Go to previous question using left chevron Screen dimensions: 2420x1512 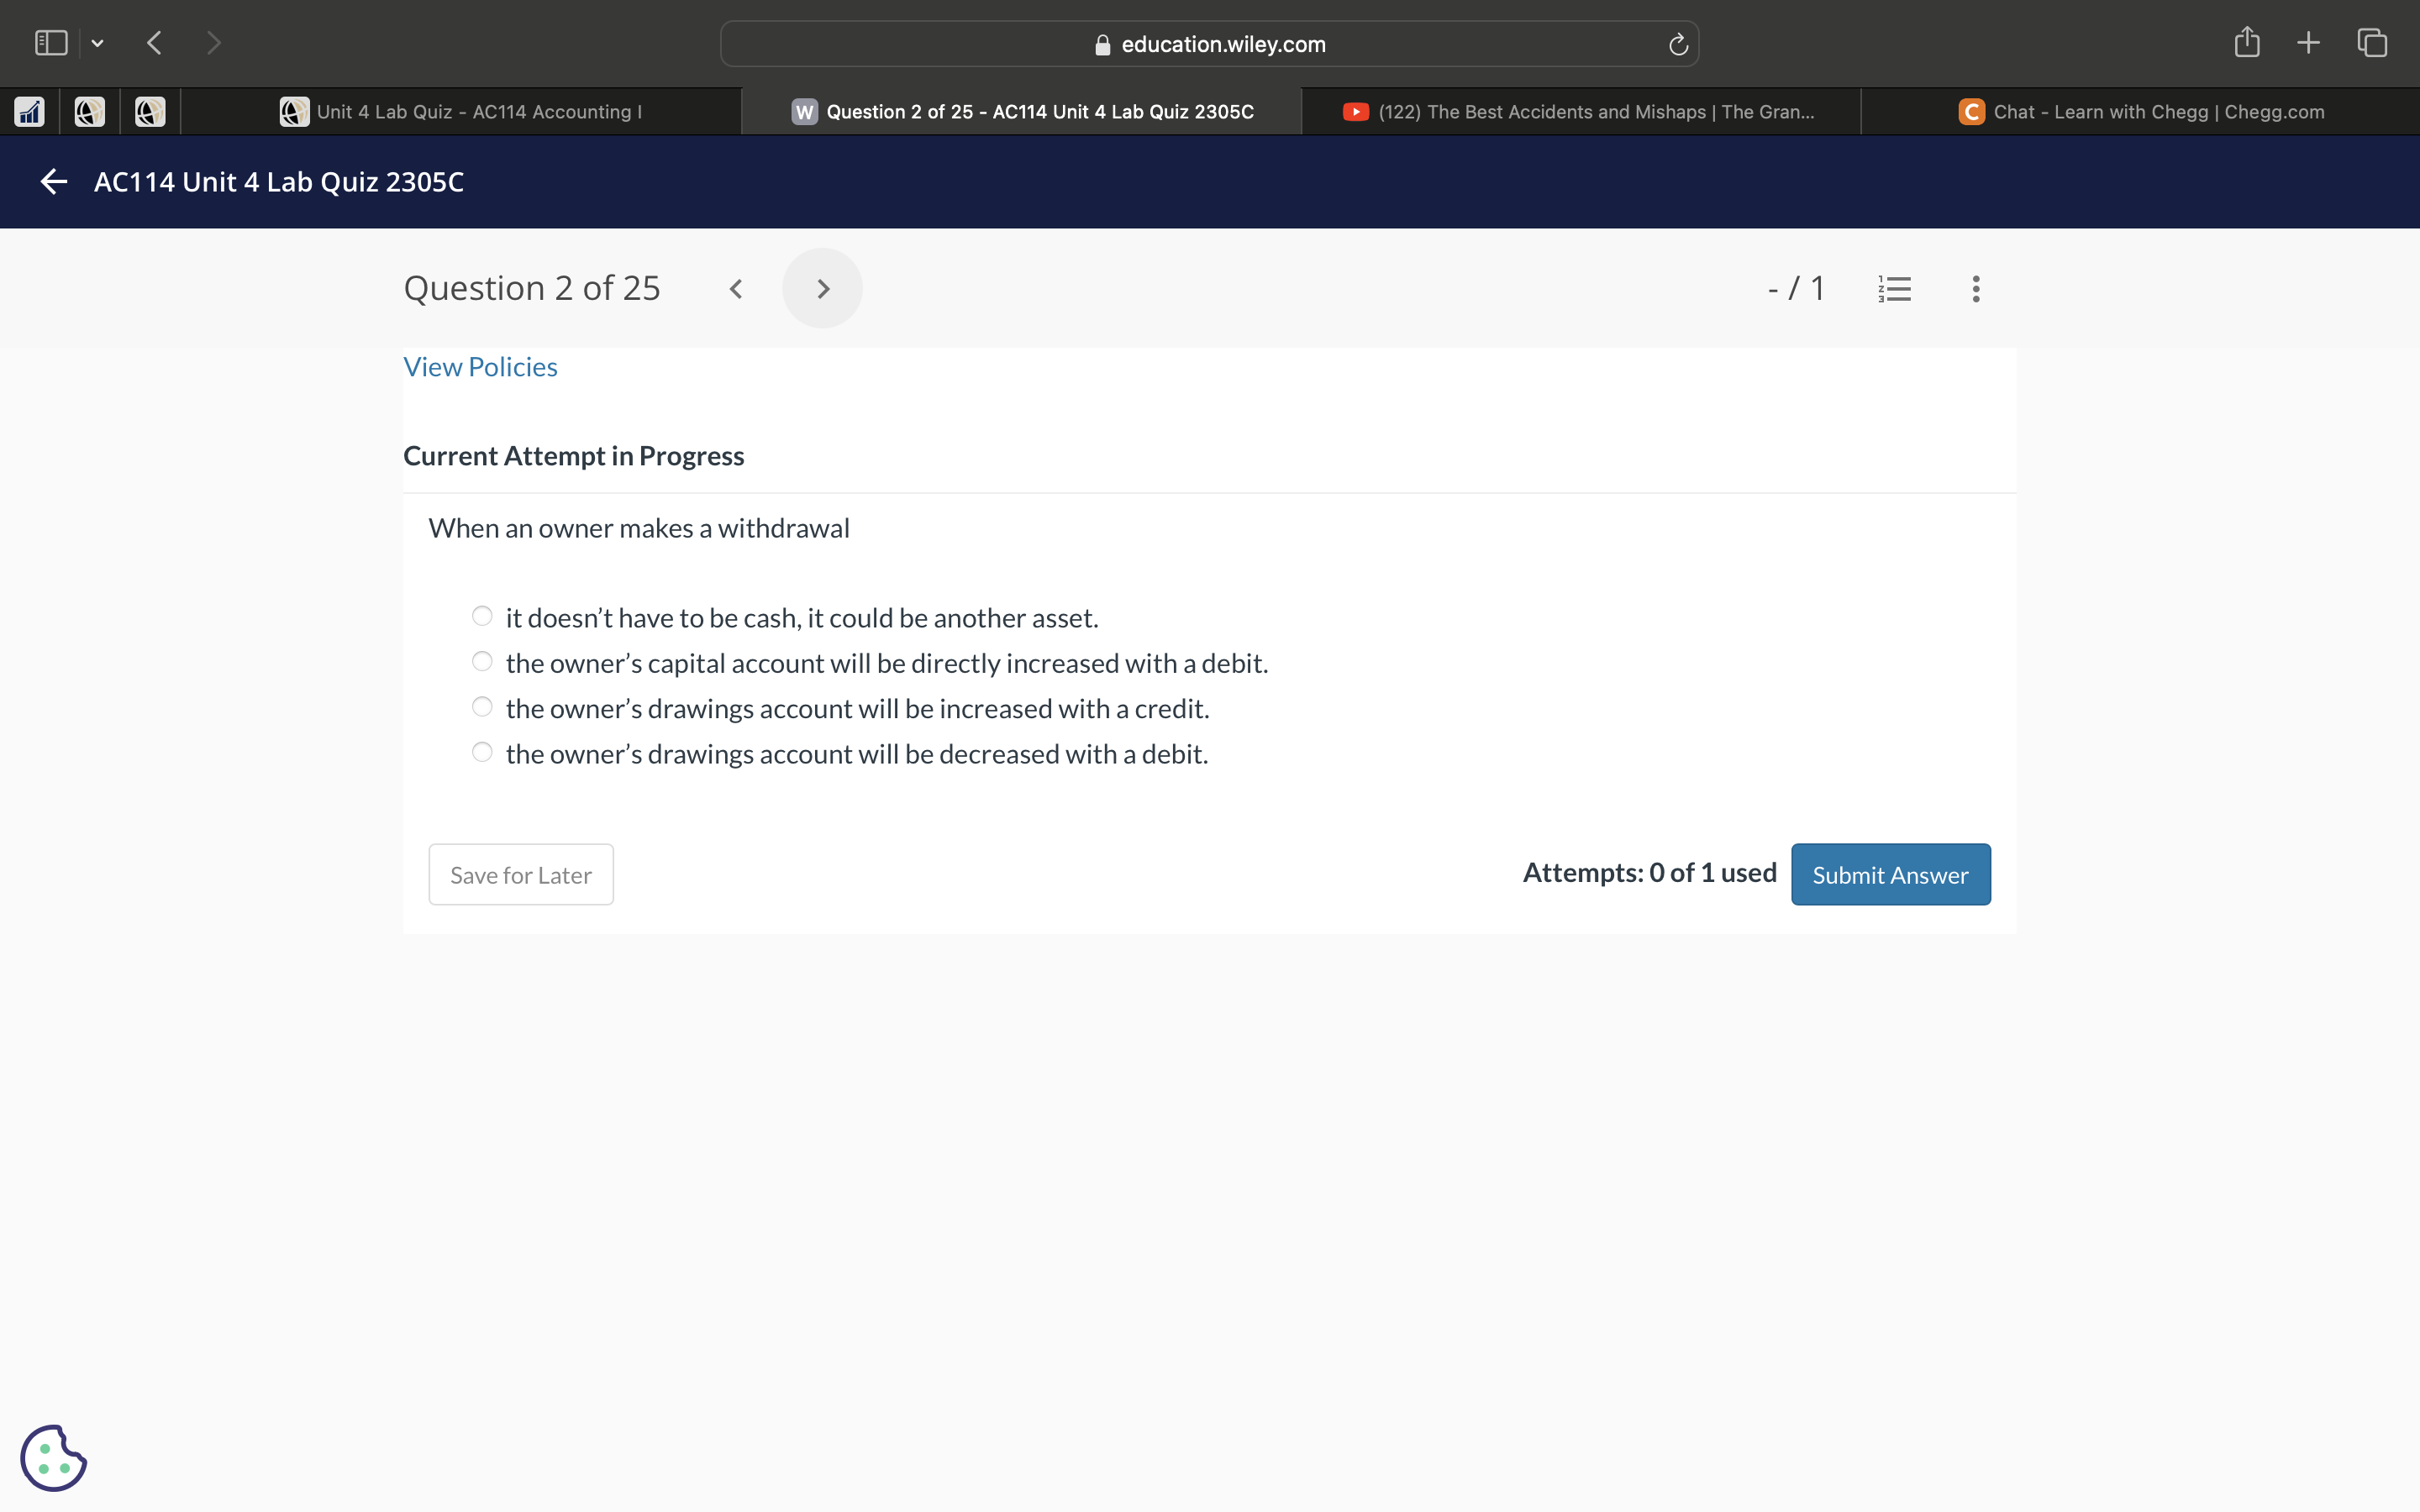[x=736, y=289]
